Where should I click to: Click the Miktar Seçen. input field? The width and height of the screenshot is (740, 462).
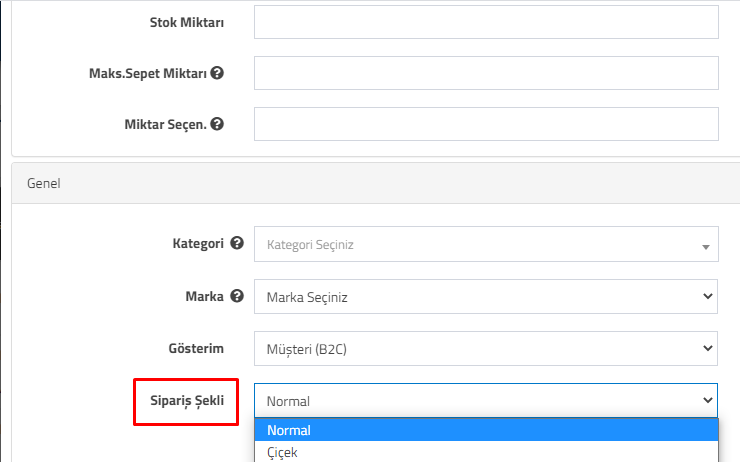pyautogui.click(x=486, y=124)
